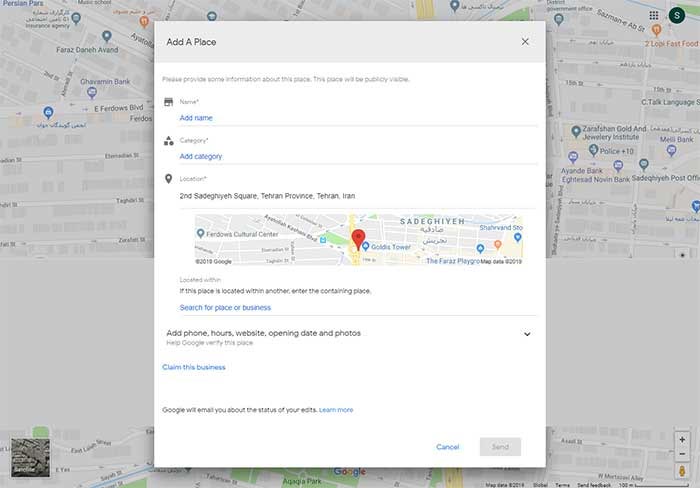
Task: Close the Add A Place dialog
Action: [525, 42]
